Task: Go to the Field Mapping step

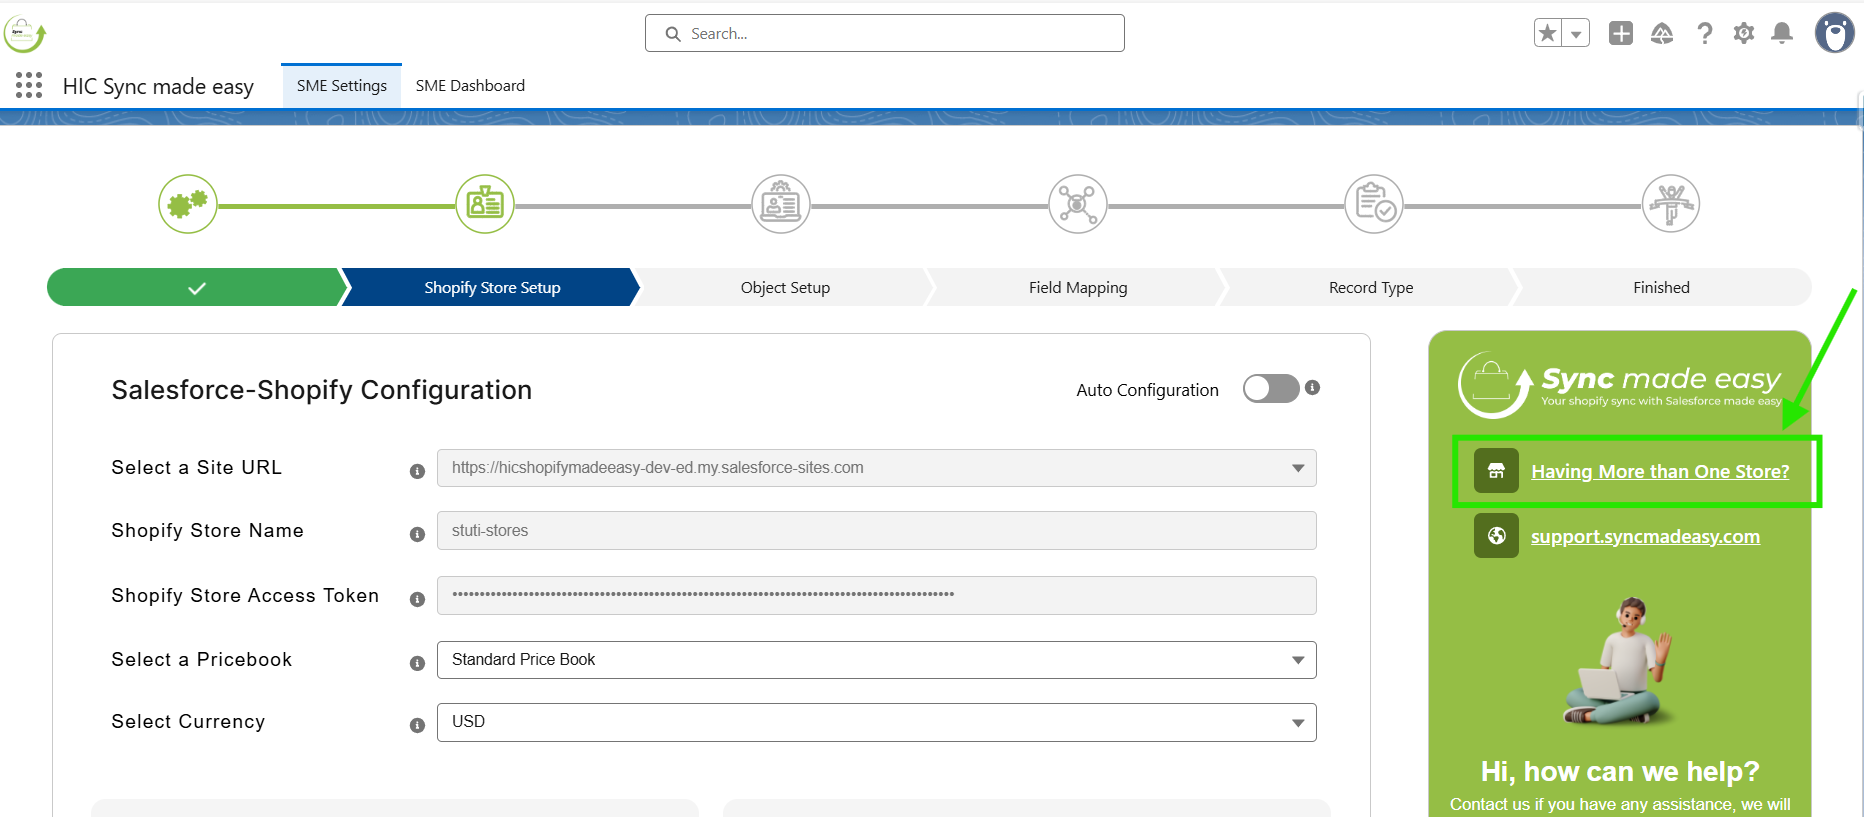Action: [1077, 288]
